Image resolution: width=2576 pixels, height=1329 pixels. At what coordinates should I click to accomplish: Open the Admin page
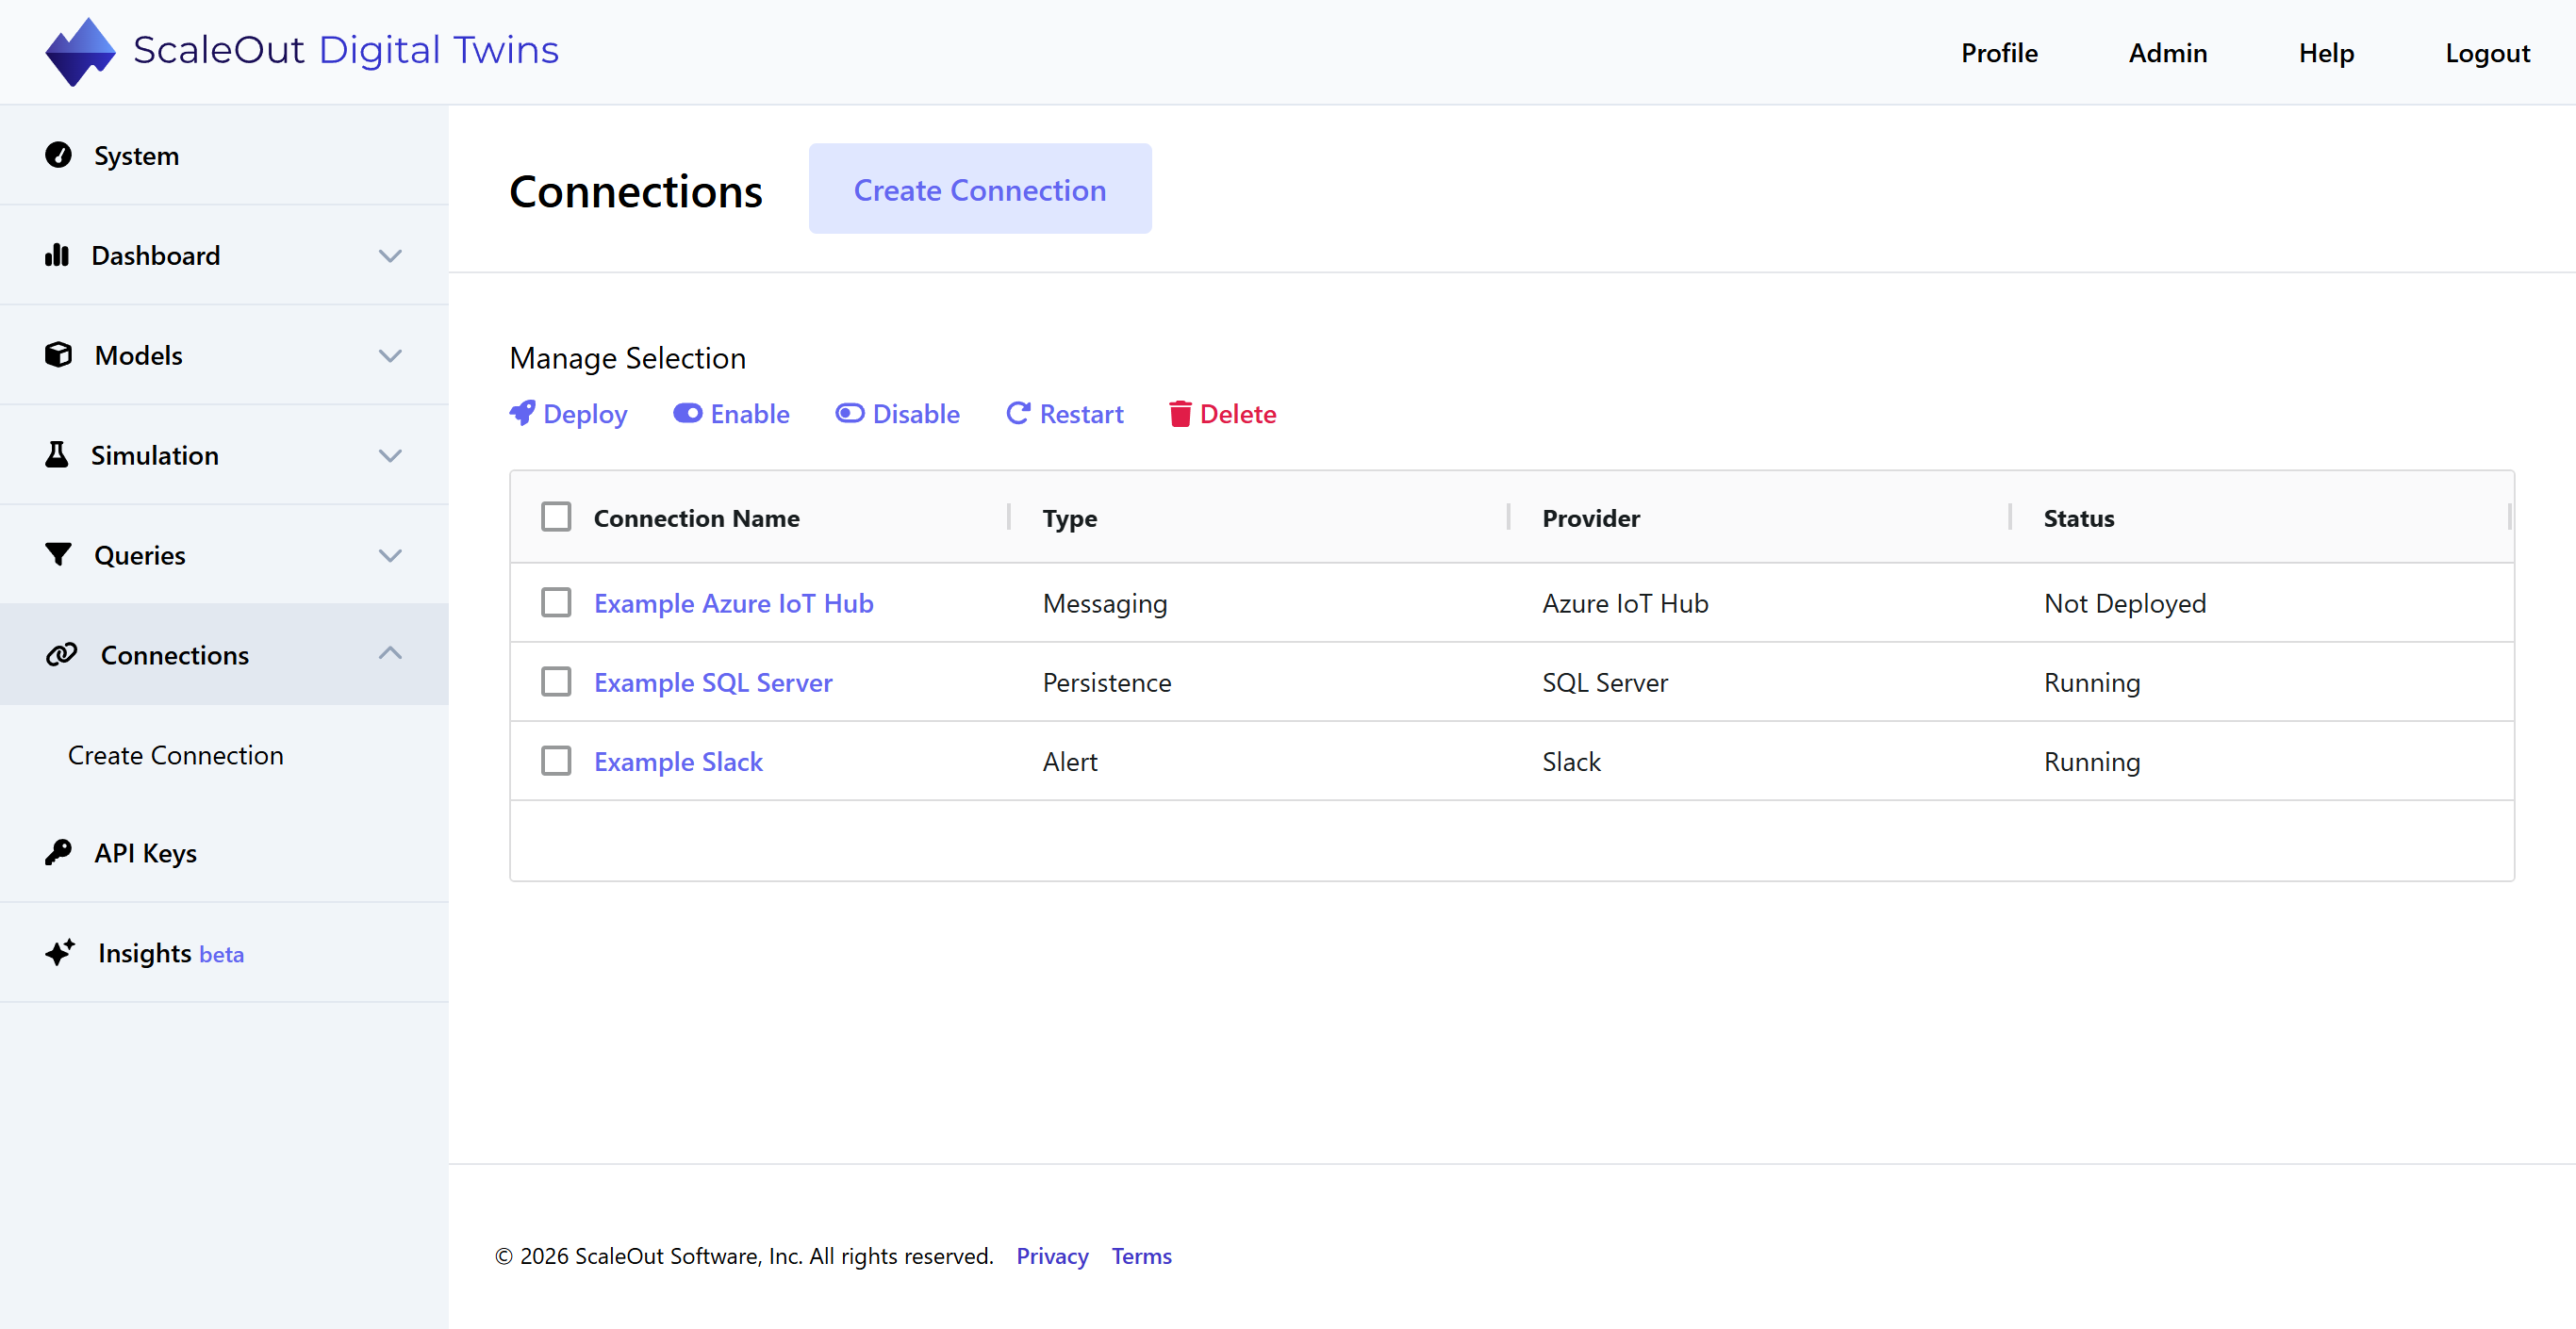pyautogui.click(x=2168, y=52)
